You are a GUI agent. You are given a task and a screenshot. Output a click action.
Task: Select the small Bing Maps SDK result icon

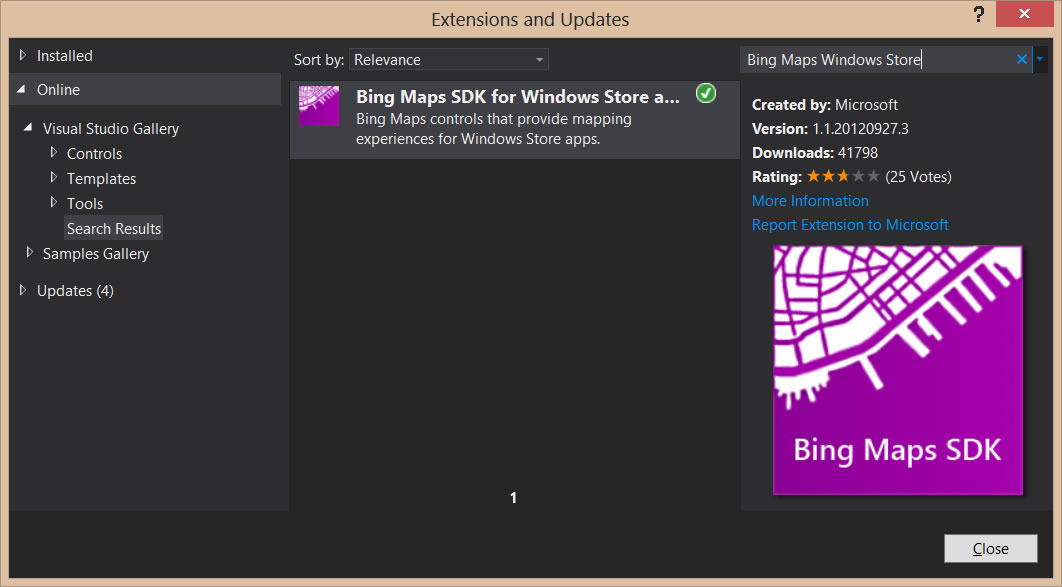319,106
